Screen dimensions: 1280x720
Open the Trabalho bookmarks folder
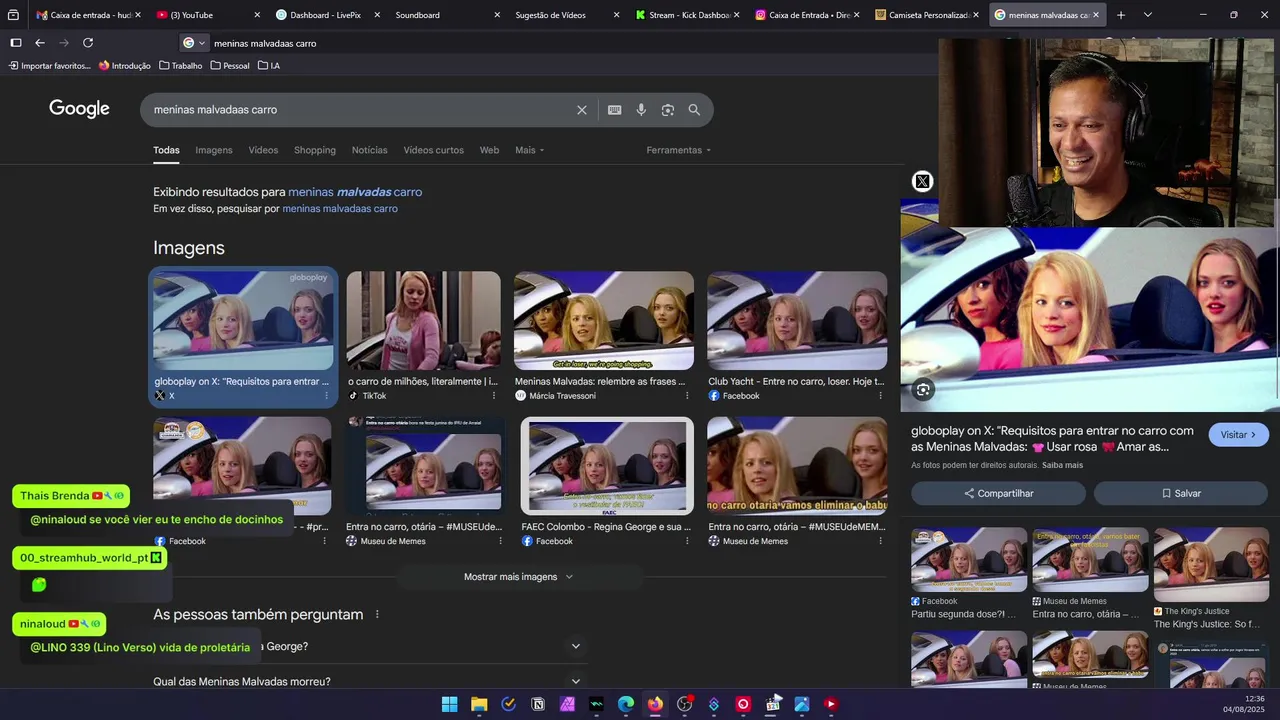pyautogui.click(x=180, y=66)
